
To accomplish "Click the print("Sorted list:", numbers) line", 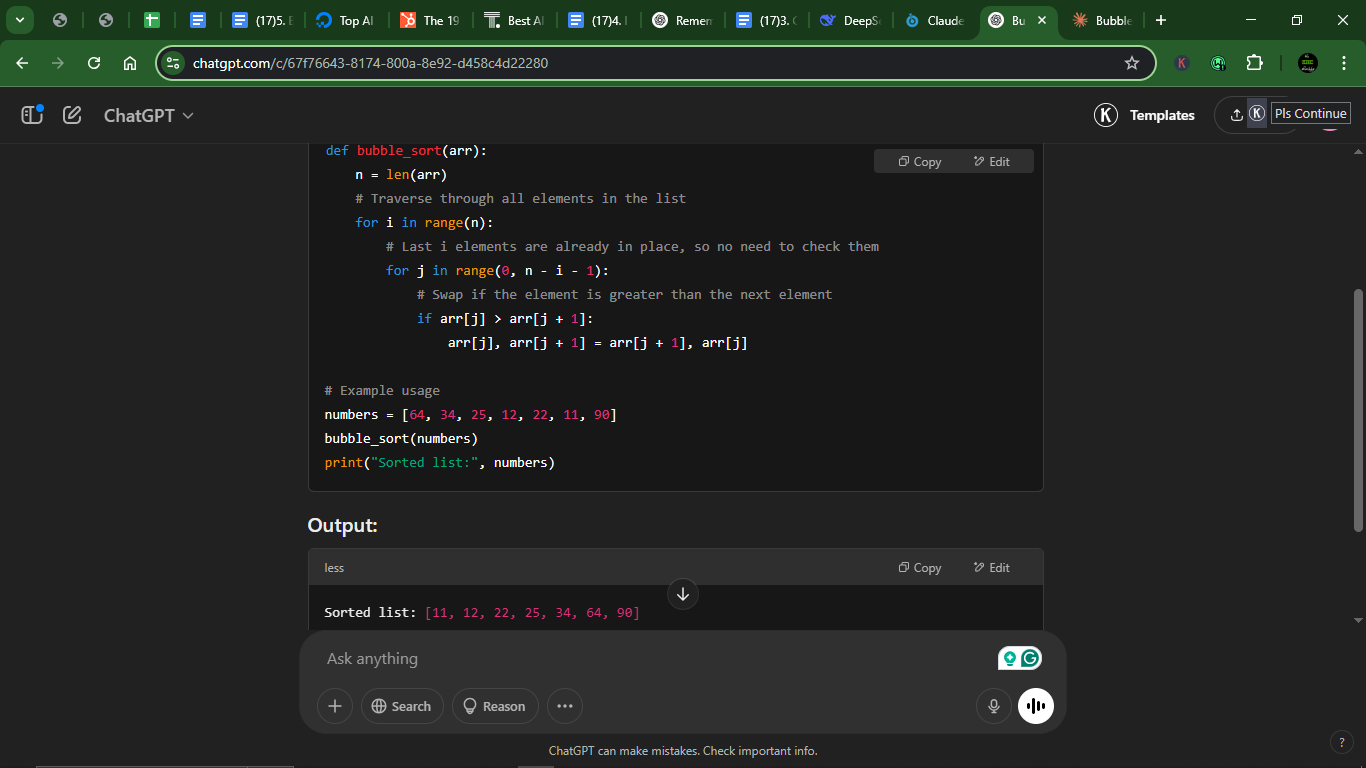I will click(x=439, y=463).
